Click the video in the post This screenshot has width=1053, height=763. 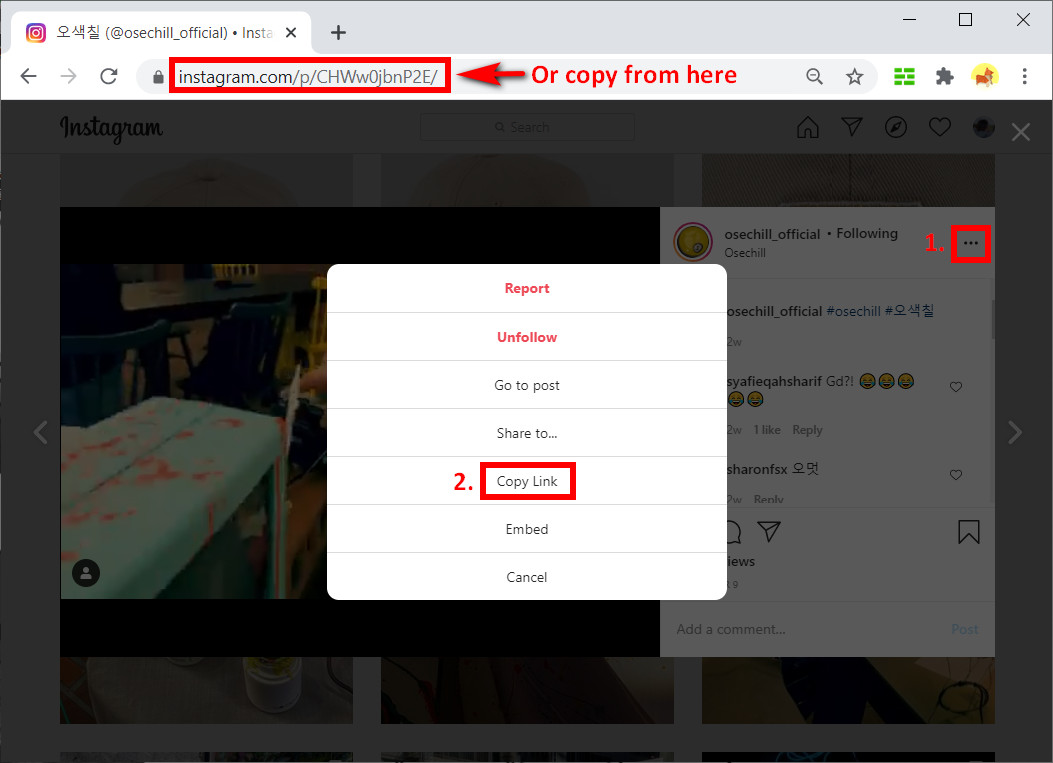point(193,431)
